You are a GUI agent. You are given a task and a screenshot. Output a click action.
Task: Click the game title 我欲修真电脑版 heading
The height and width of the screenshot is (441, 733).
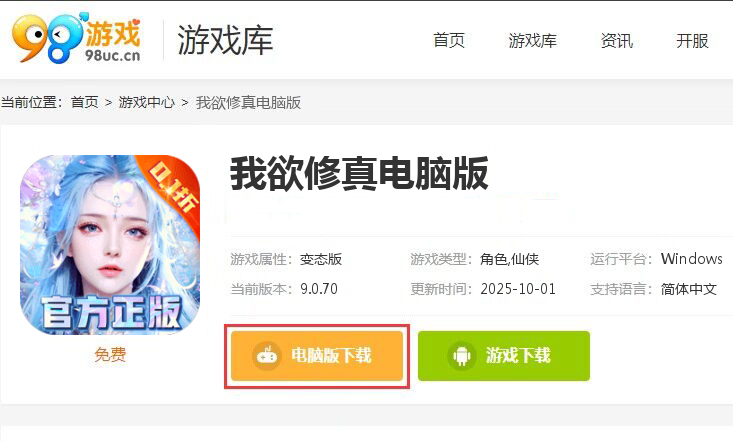click(359, 174)
